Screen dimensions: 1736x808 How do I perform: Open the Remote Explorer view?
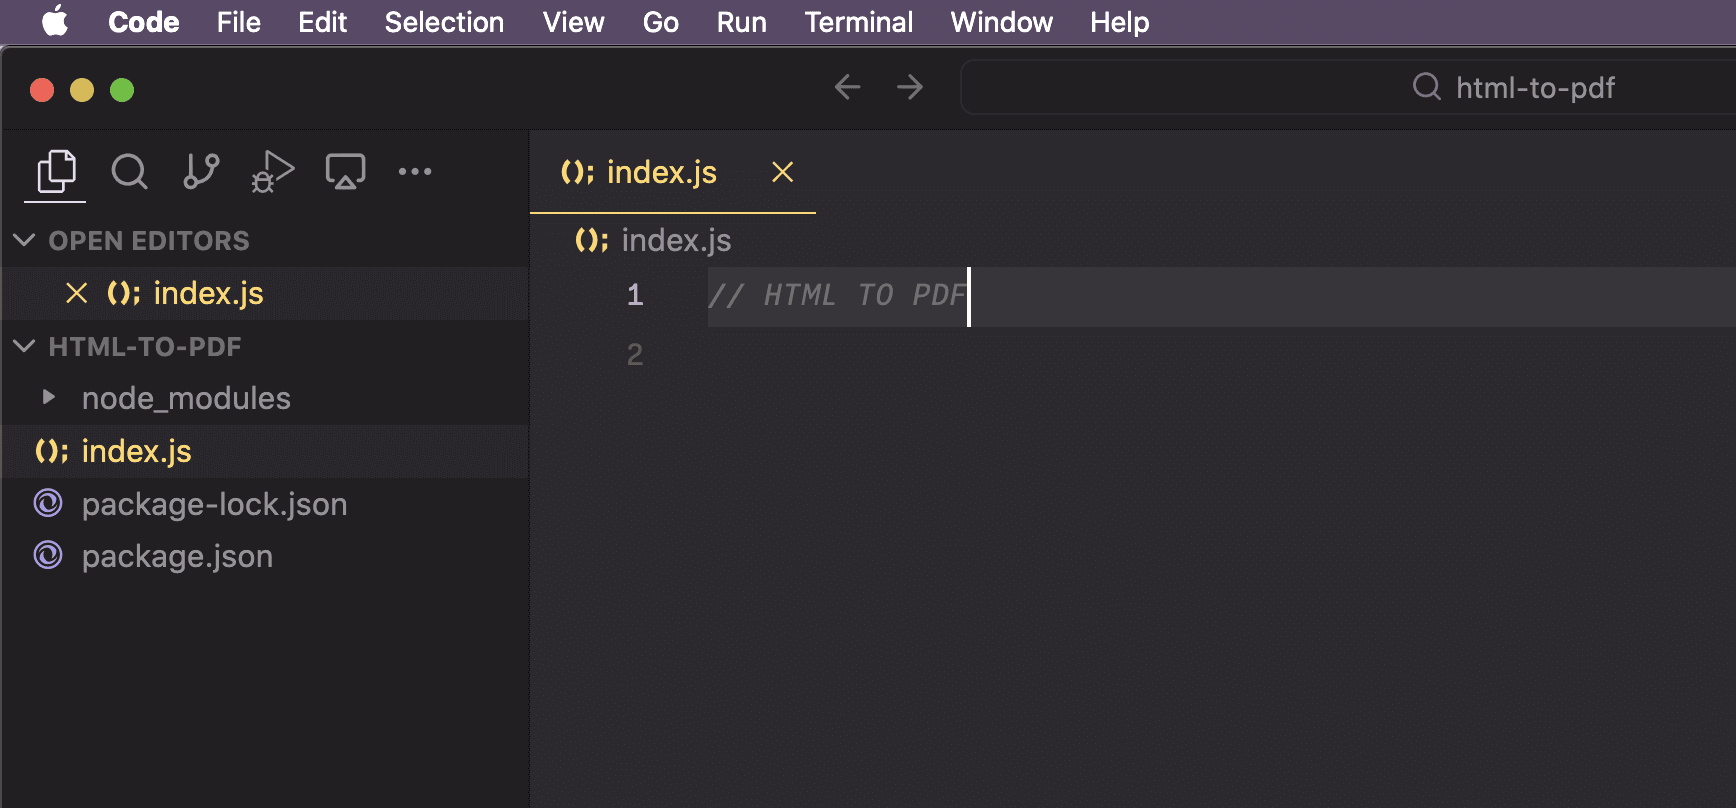click(345, 171)
